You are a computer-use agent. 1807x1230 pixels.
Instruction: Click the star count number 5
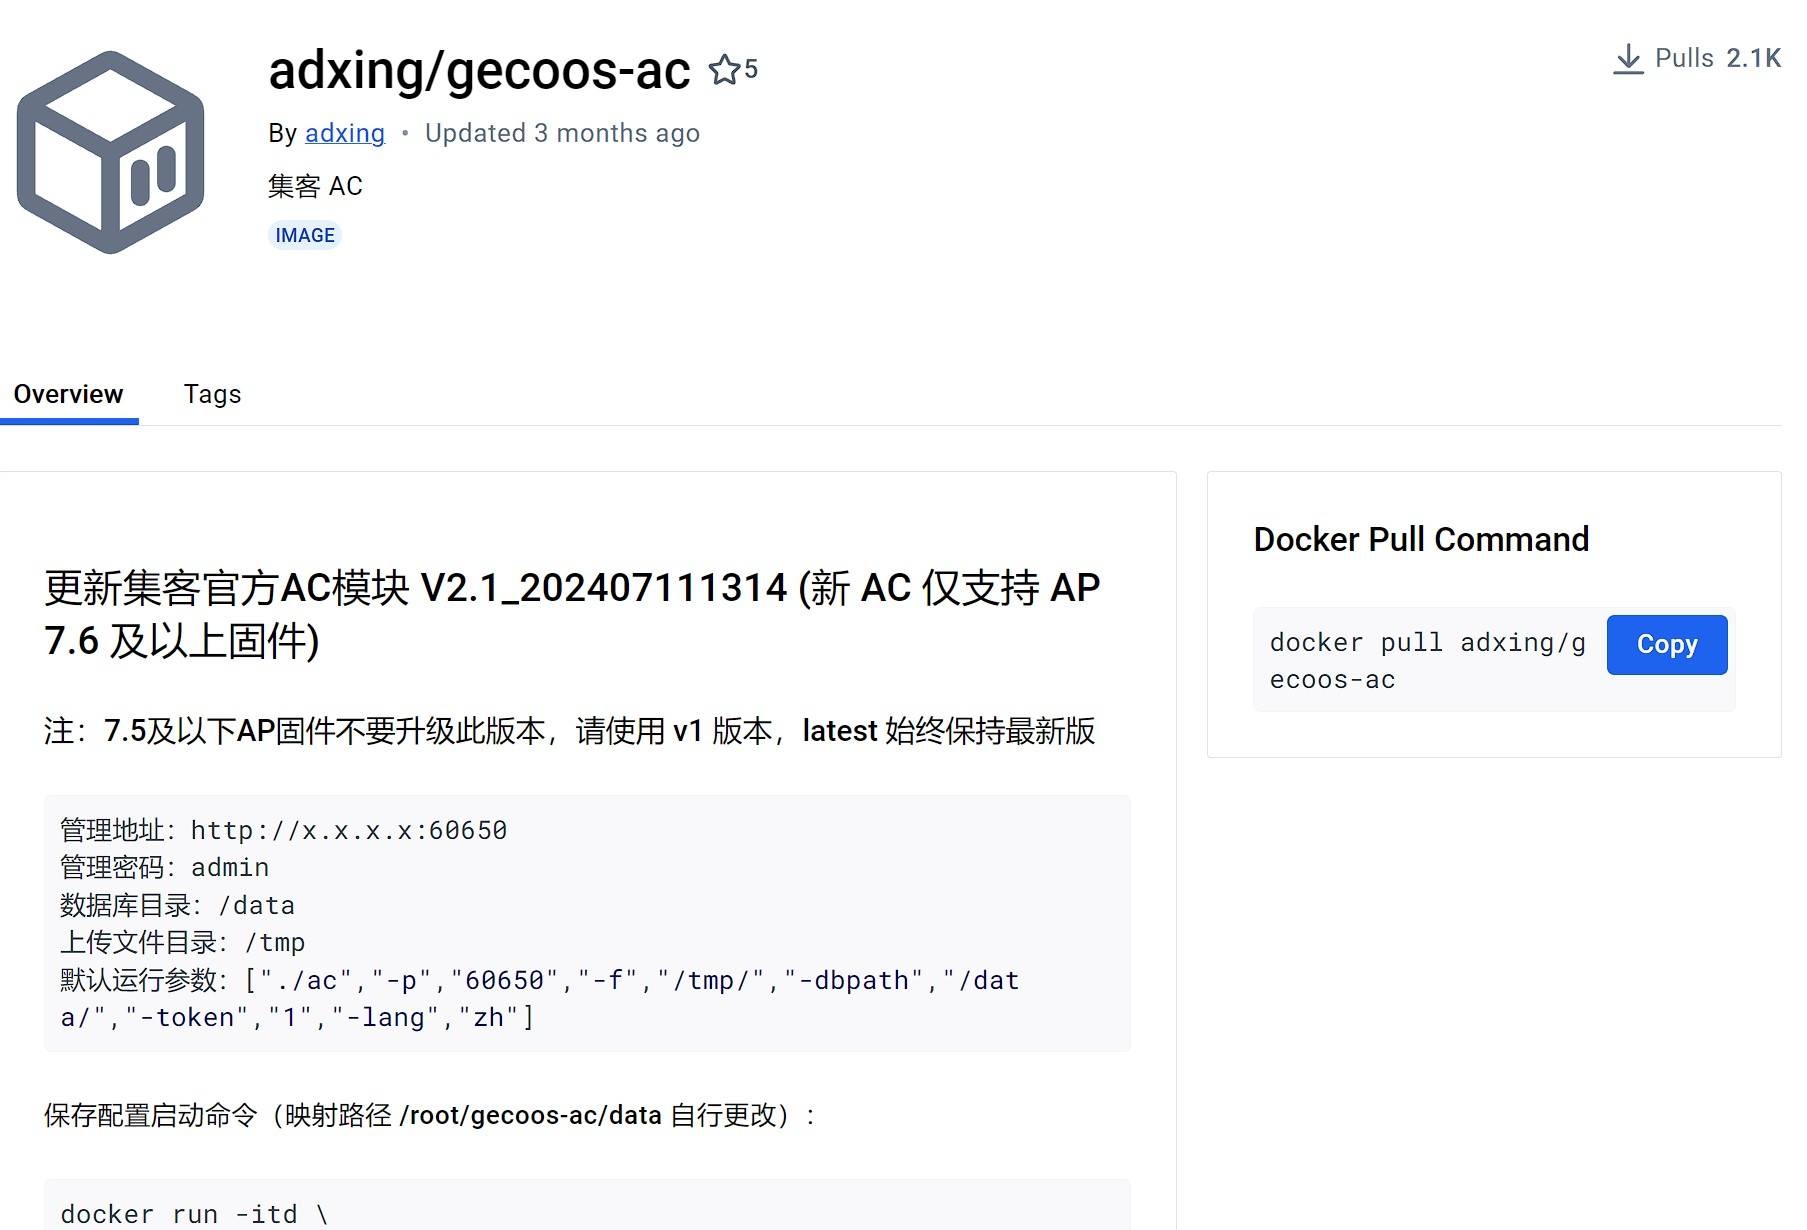click(x=751, y=69)
